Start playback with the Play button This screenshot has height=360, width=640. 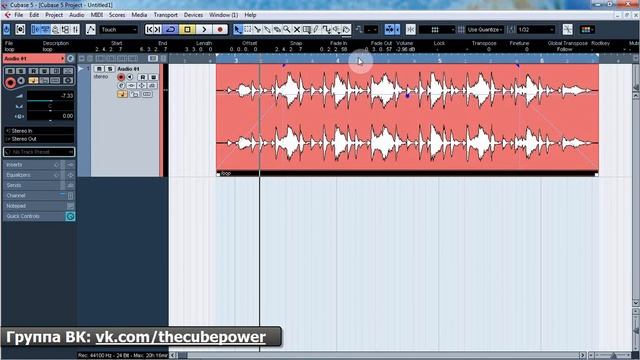click(x=204, y=29)
